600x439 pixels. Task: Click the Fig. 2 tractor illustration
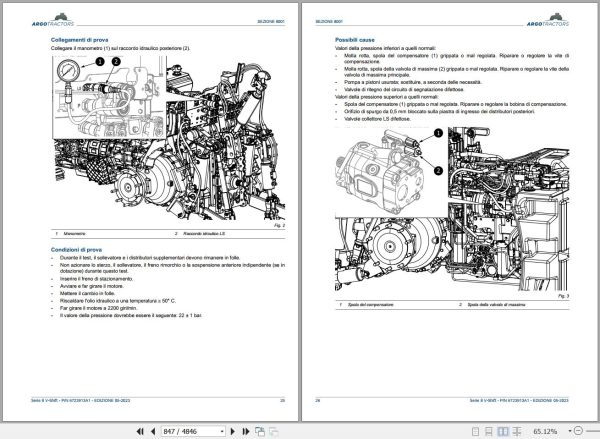coord(168,138)
